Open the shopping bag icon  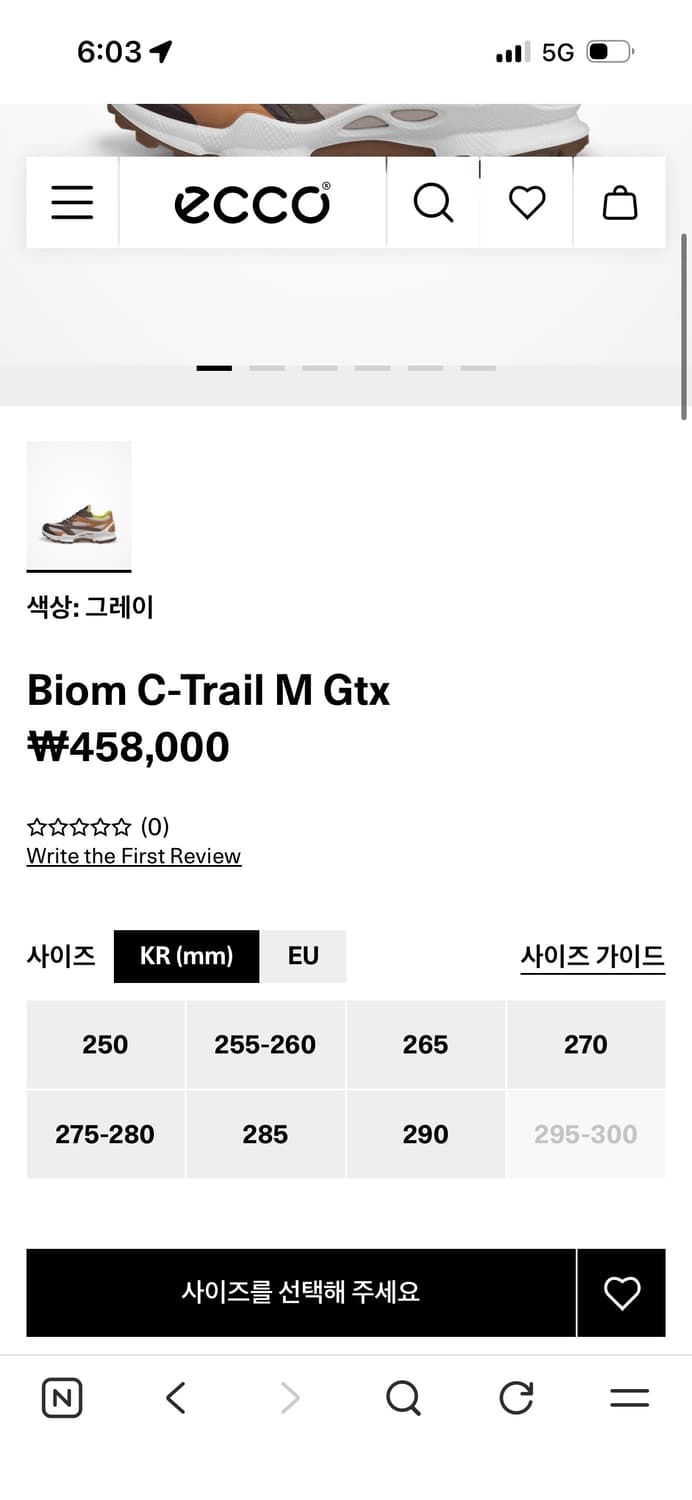pyautogui.click(x=620, y=201)
